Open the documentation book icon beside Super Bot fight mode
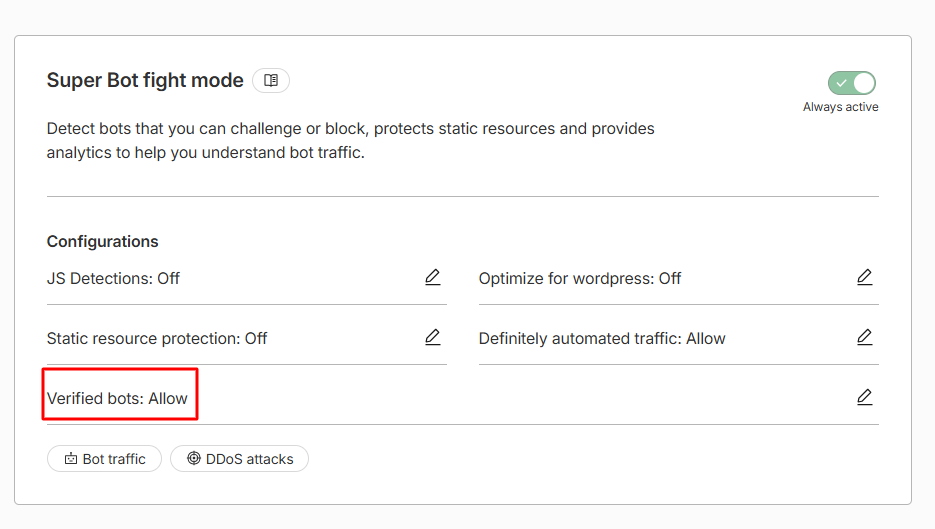The image size is (935, 529). coord(271,81)
